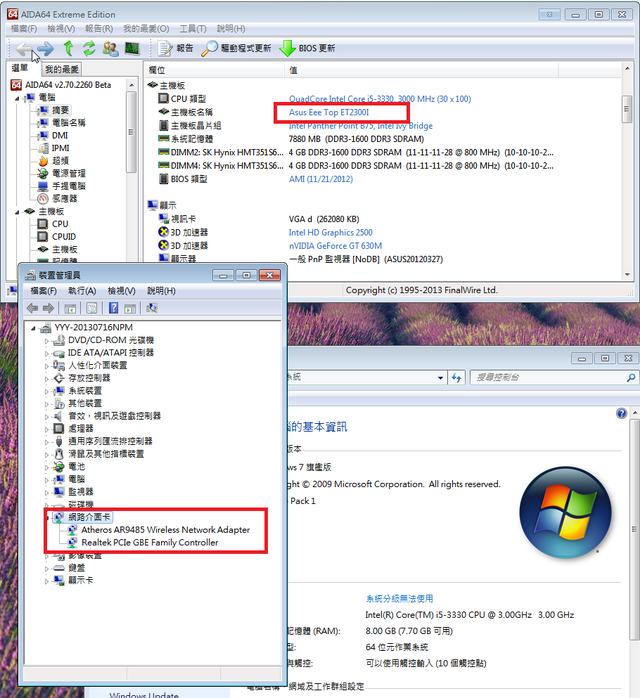Open the QuadCore Intel Core i5-3330 link
The image size is (640, 698).
380,99
